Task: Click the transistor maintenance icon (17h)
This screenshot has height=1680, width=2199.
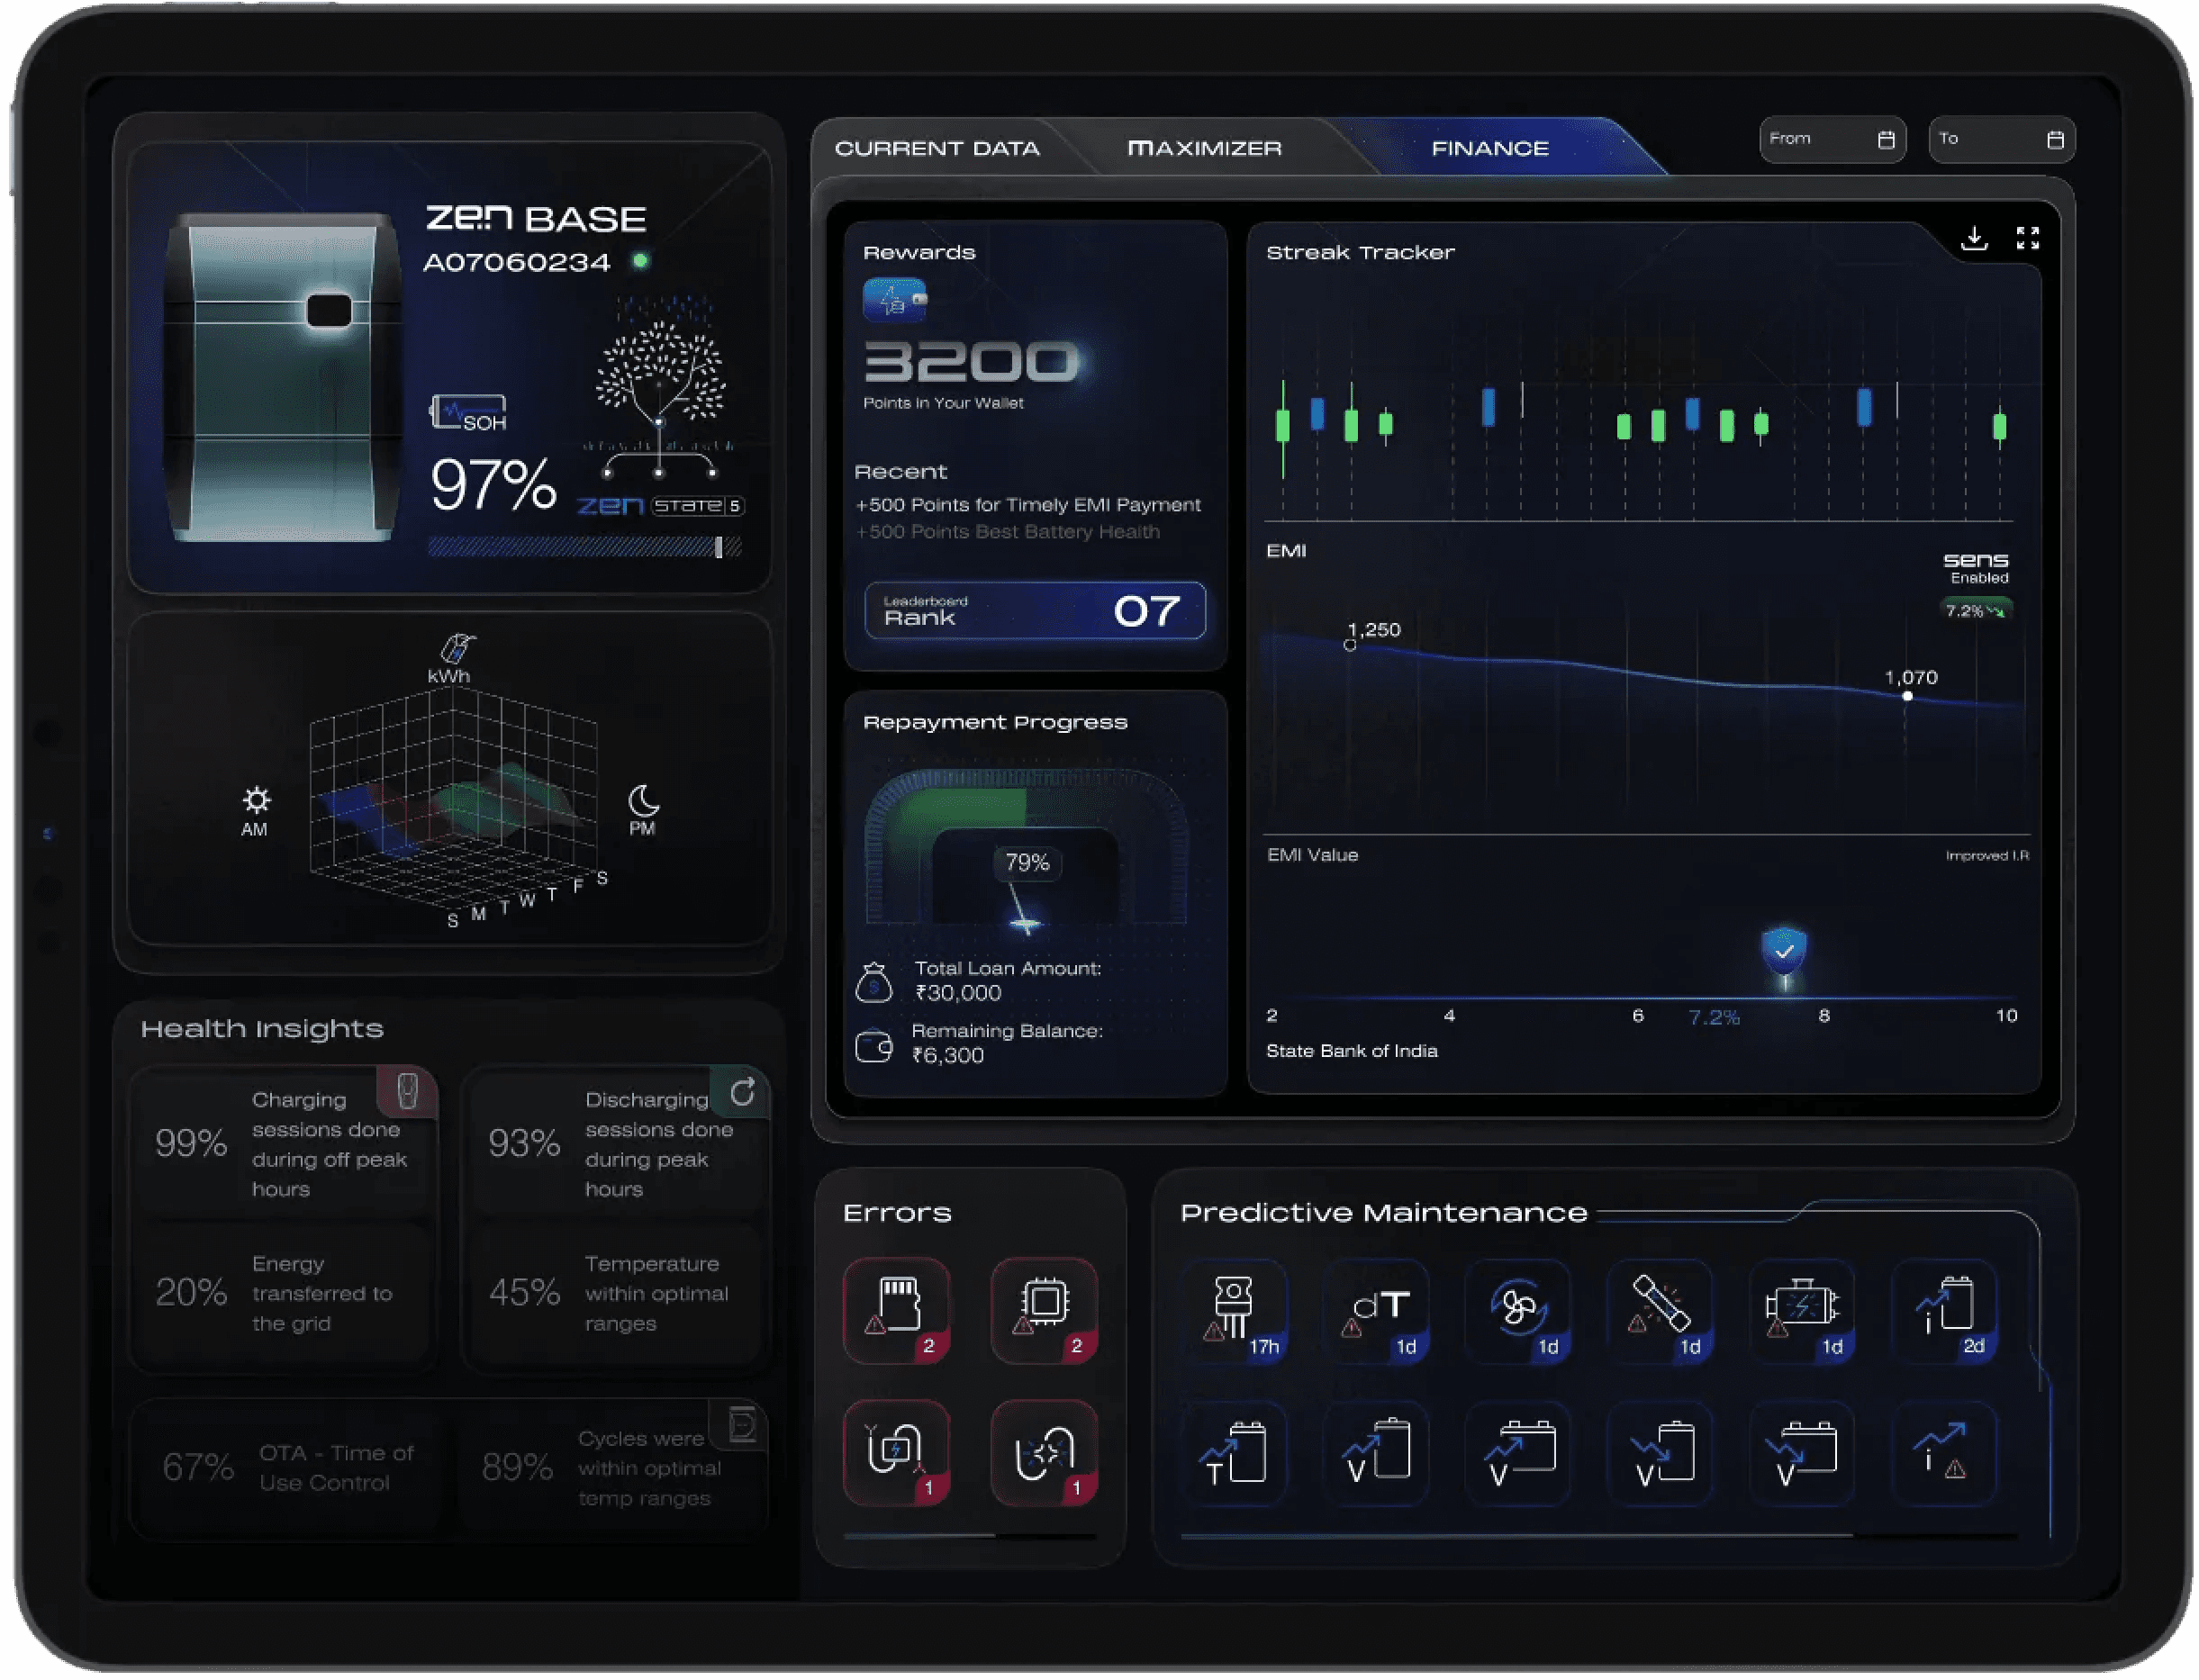Action: [x=1234, y=1311]
